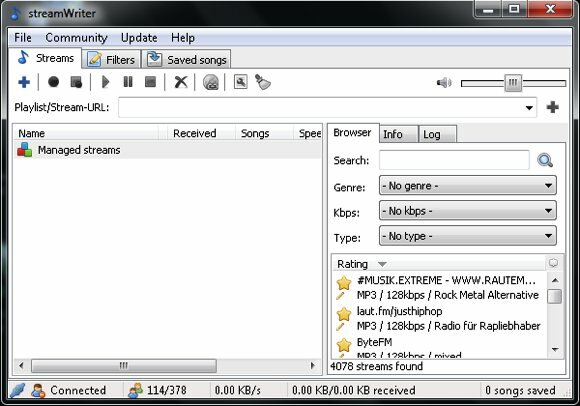Click the user icon beside Connected

[38, 390]
